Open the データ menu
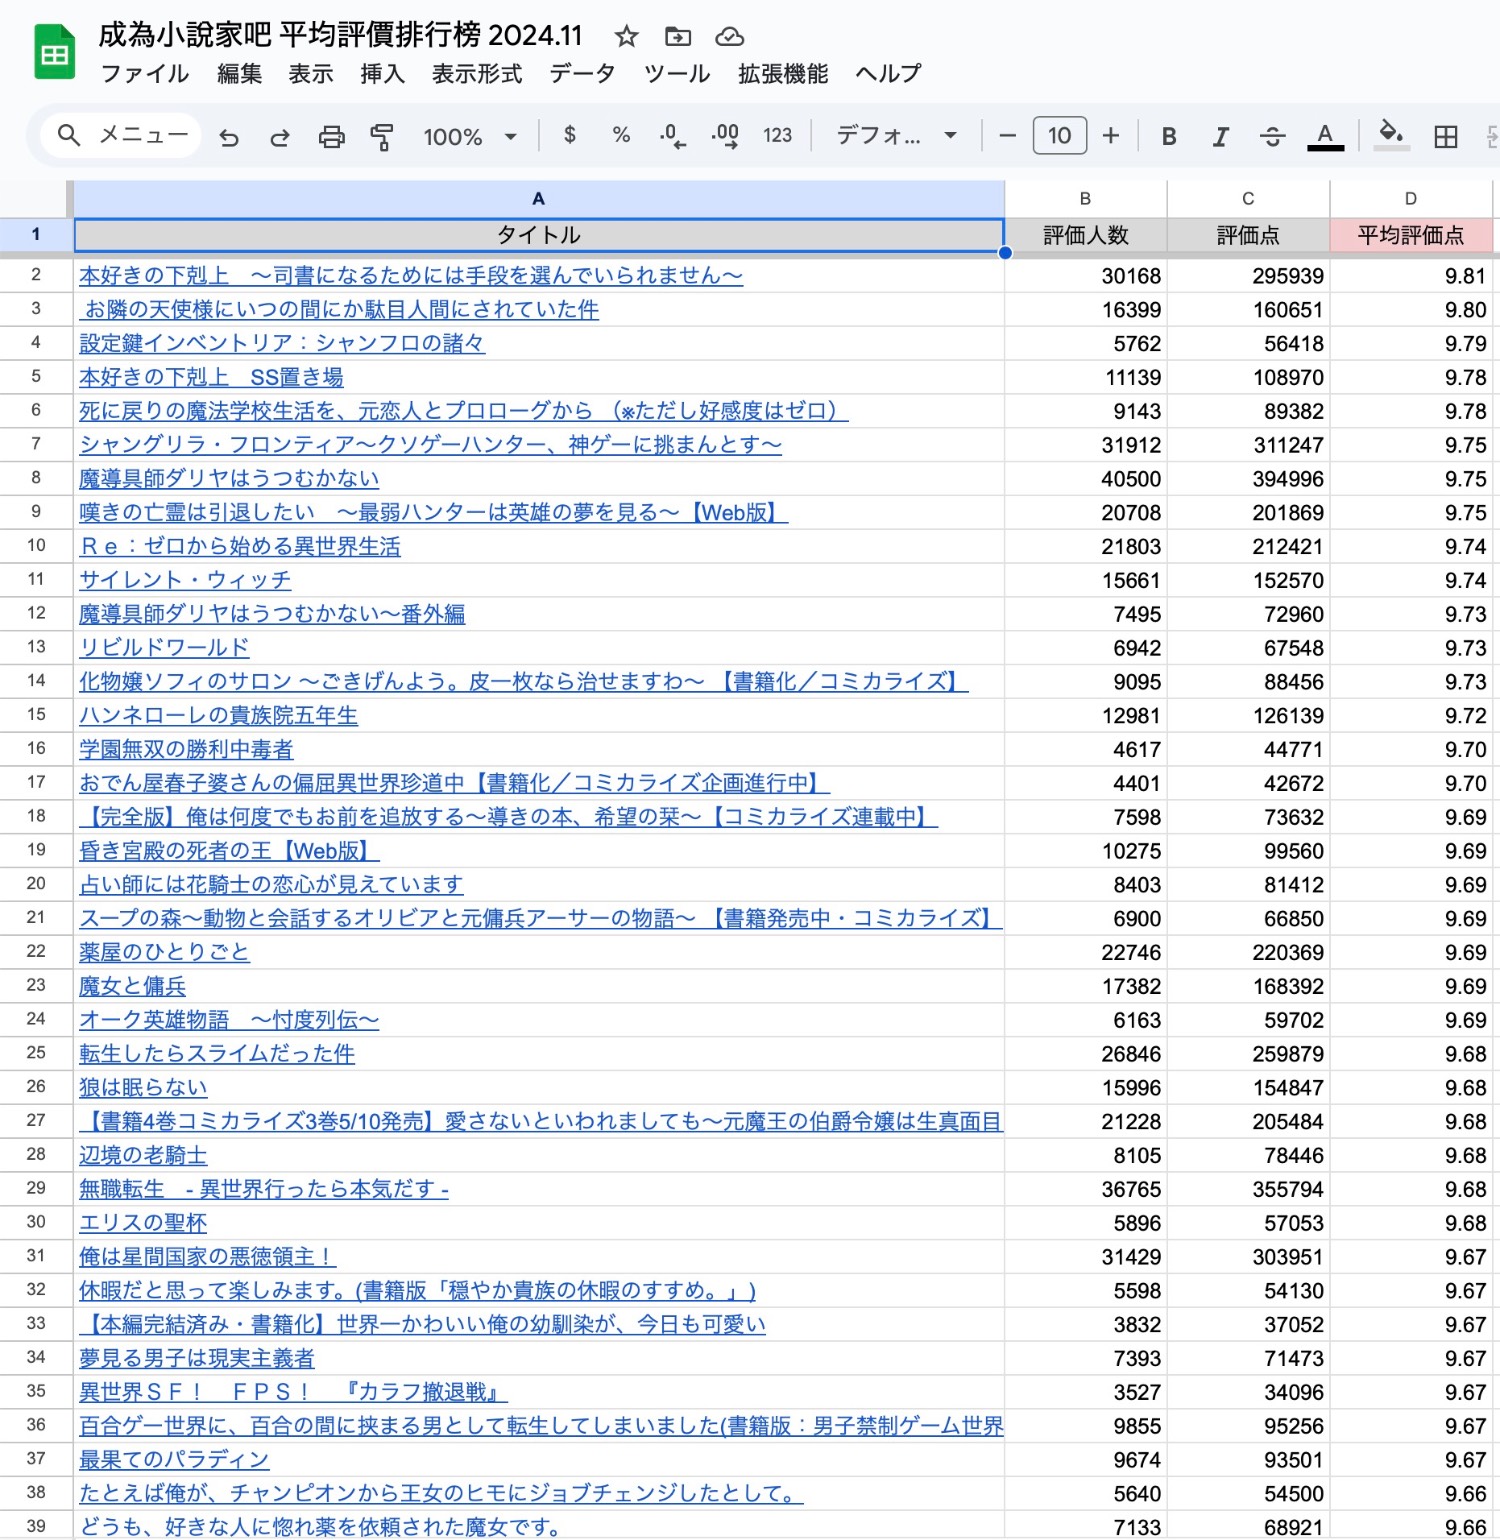 [582, 74]
